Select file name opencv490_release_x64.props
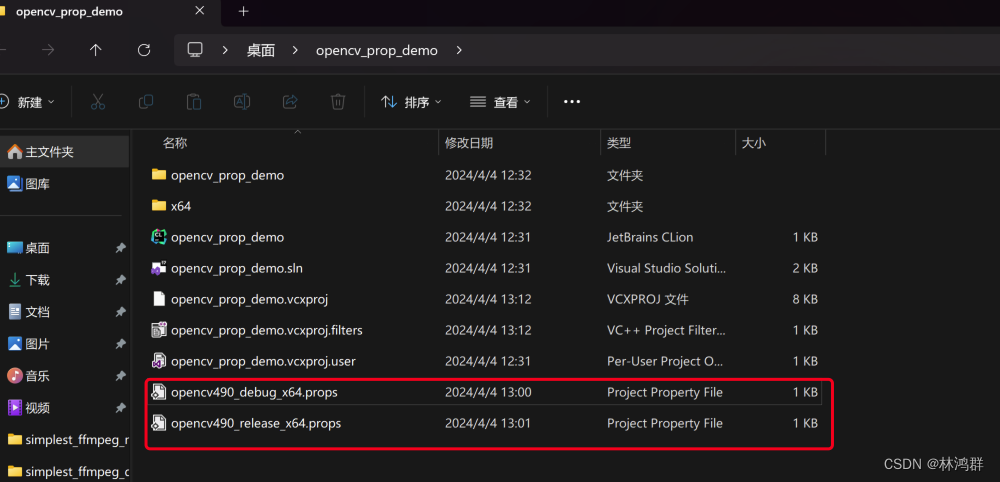Viewport: 1000px width, 482px height. [256, 423]
